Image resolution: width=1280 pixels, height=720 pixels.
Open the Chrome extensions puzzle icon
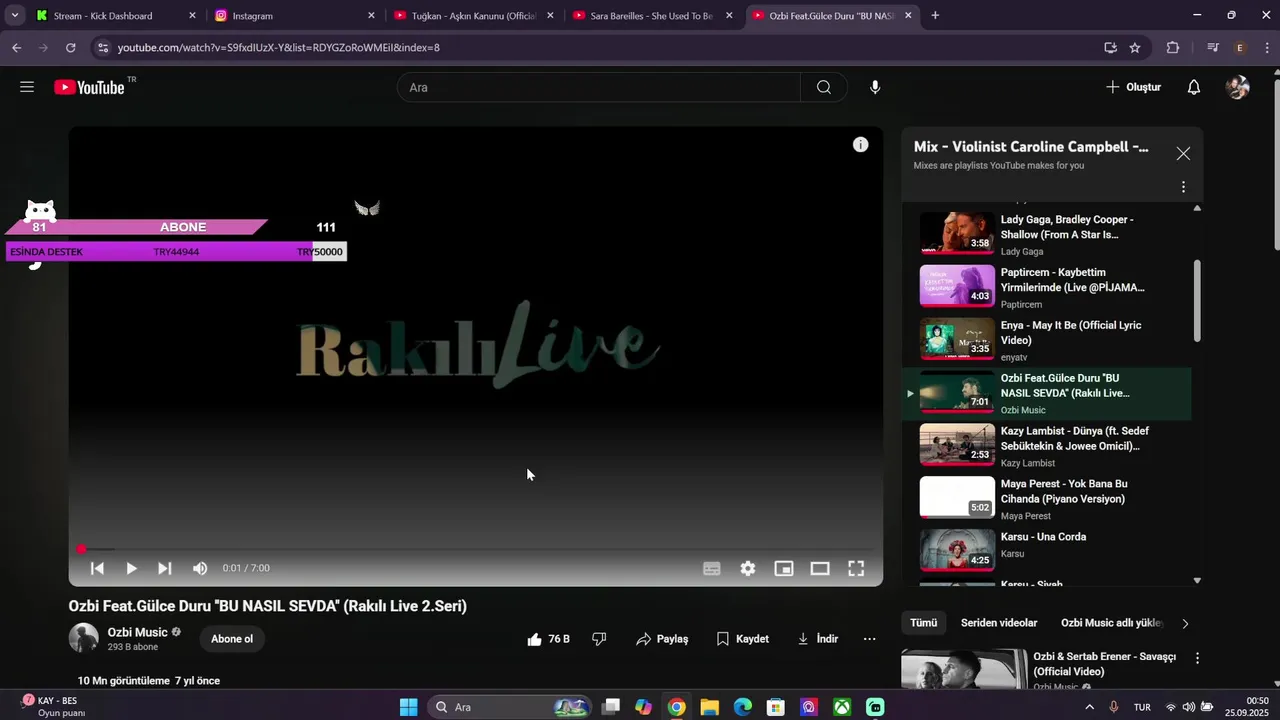(x=1173, y=47)
